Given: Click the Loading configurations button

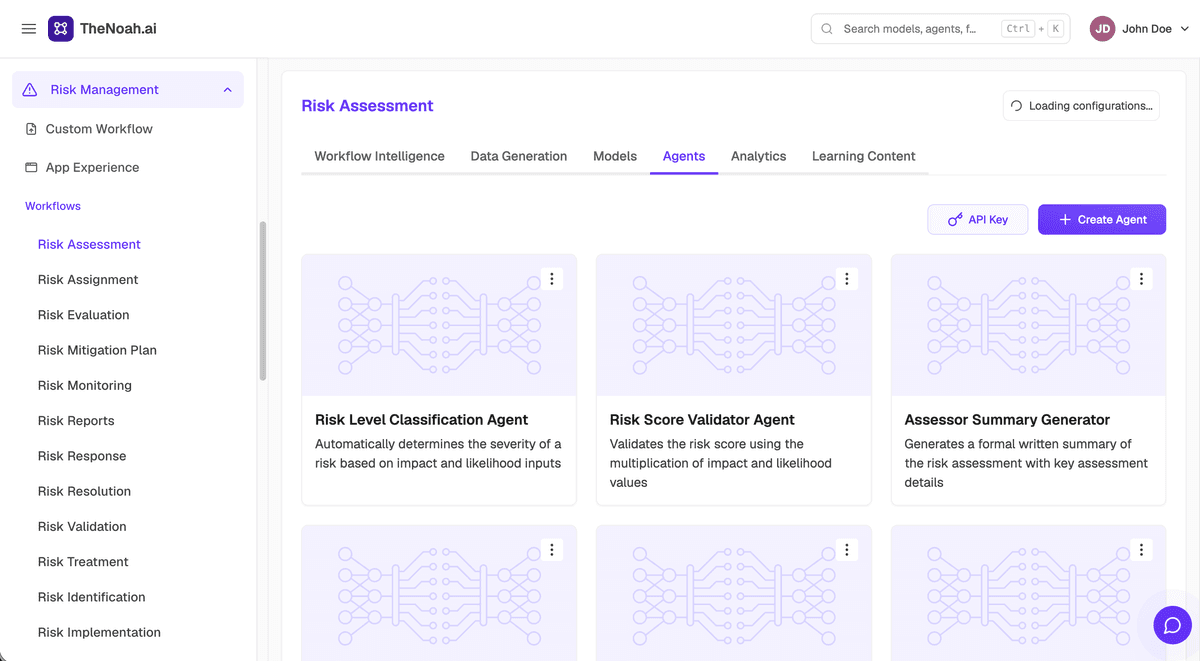Looking at the screenshot, I should point(1081,106).
